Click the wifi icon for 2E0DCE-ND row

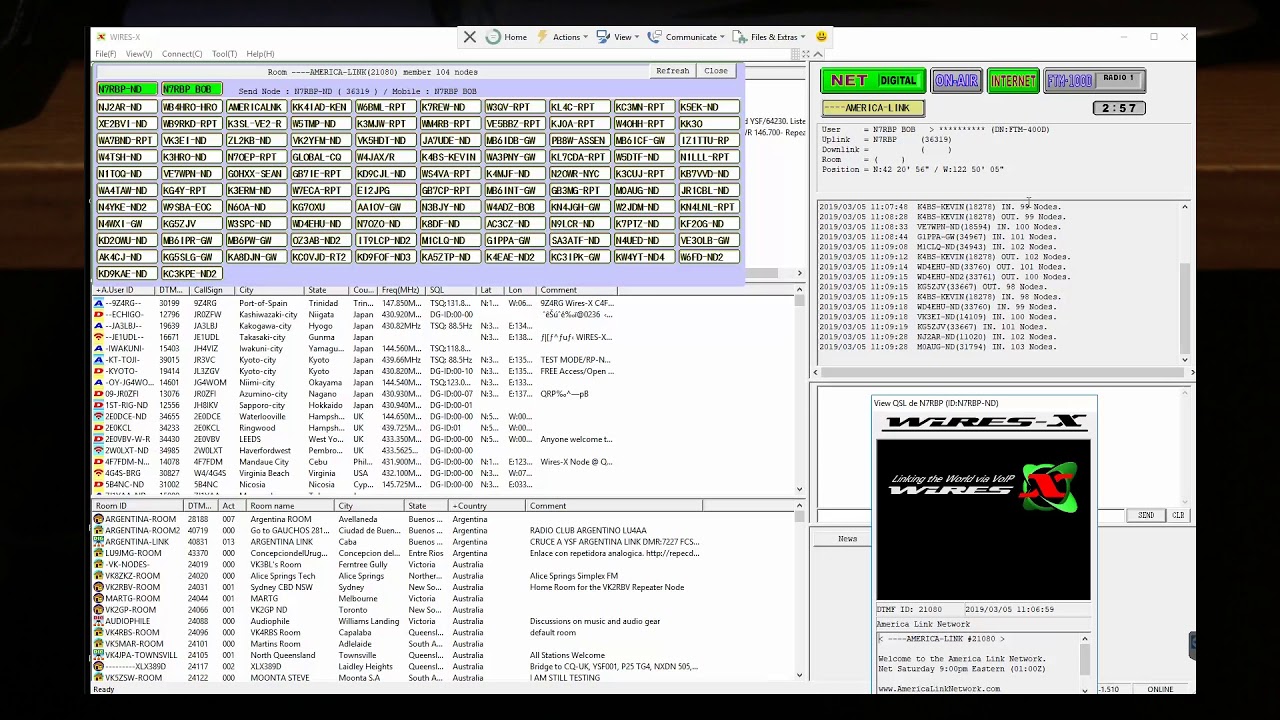(98, 416)
